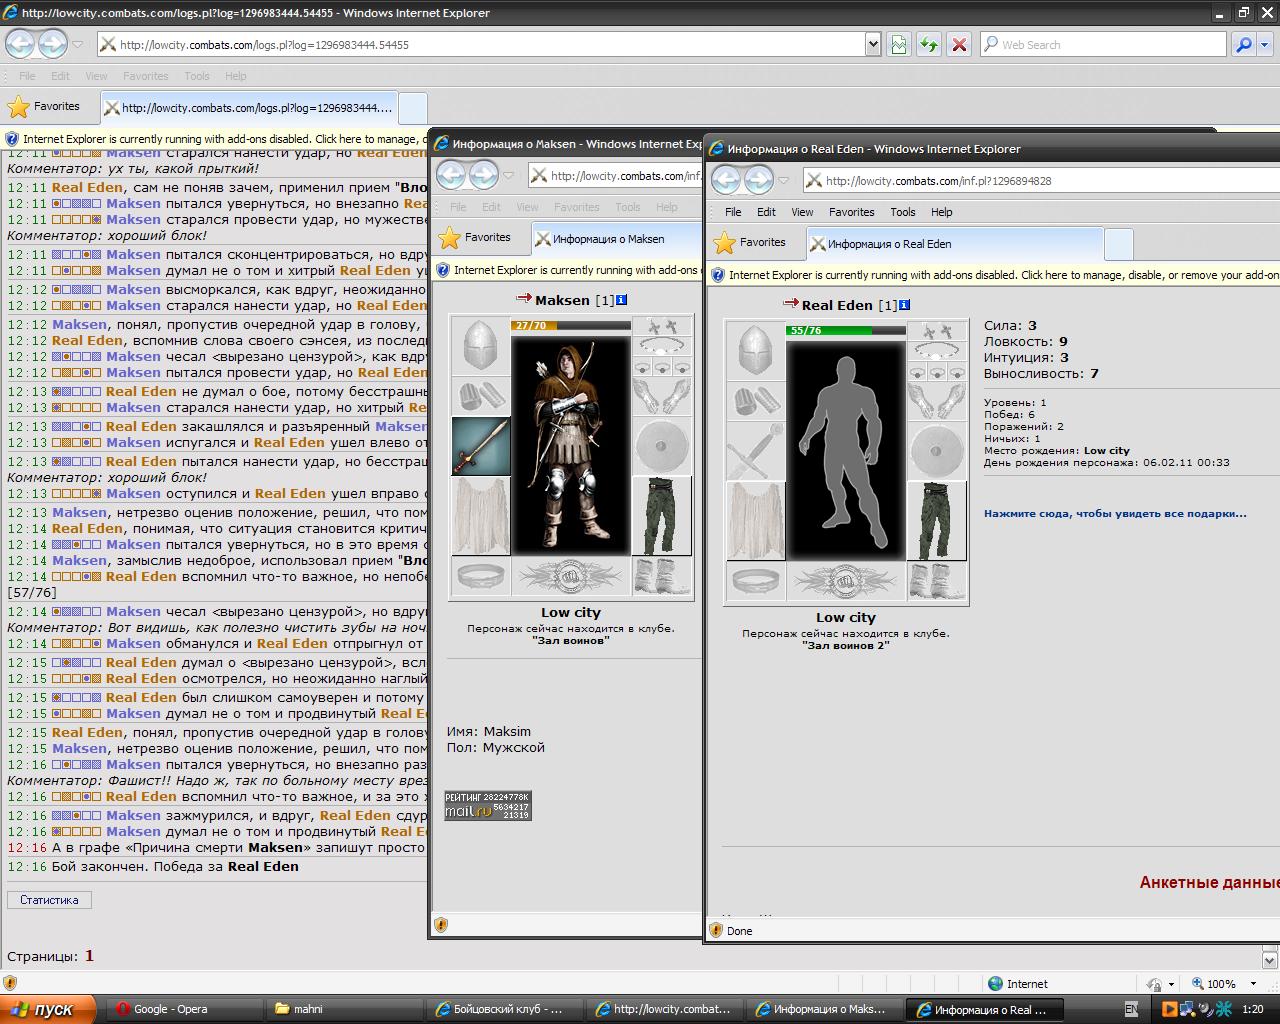
Task: Click the shield slot in Real Eden's equipment
Action: click(936, 450)
